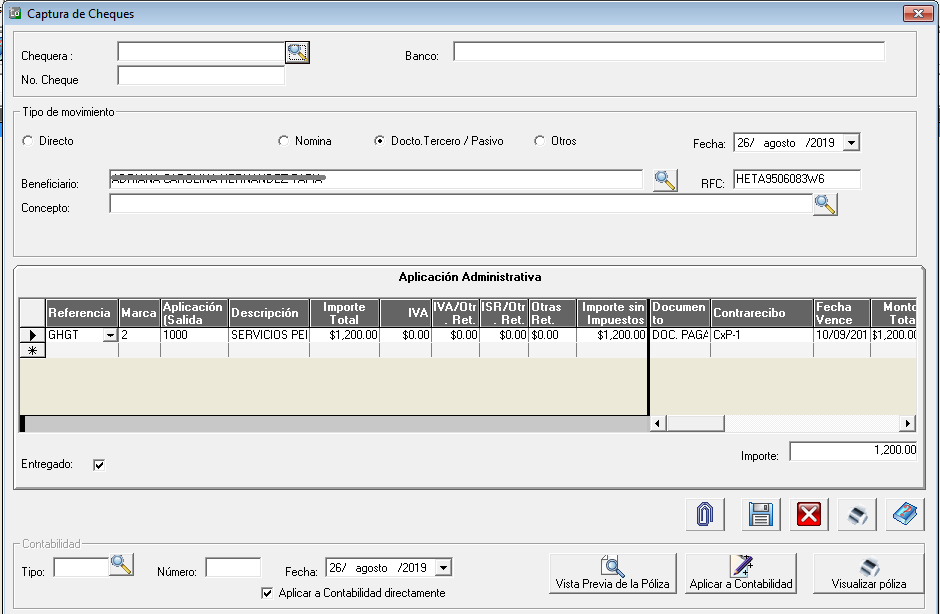Click the red X cancel icon

pyautogui.click(x=809, y=515)
